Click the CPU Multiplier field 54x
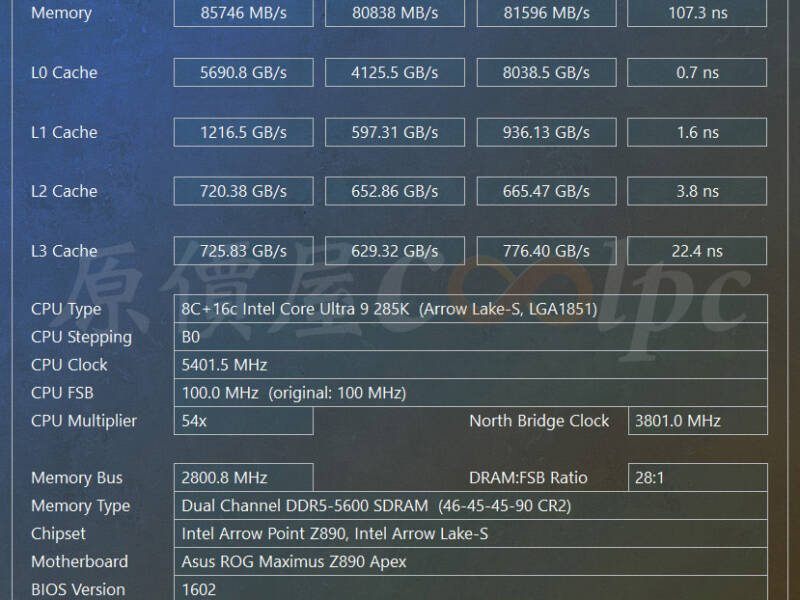Viewport: 800px width, 600px height. [243, 421]
